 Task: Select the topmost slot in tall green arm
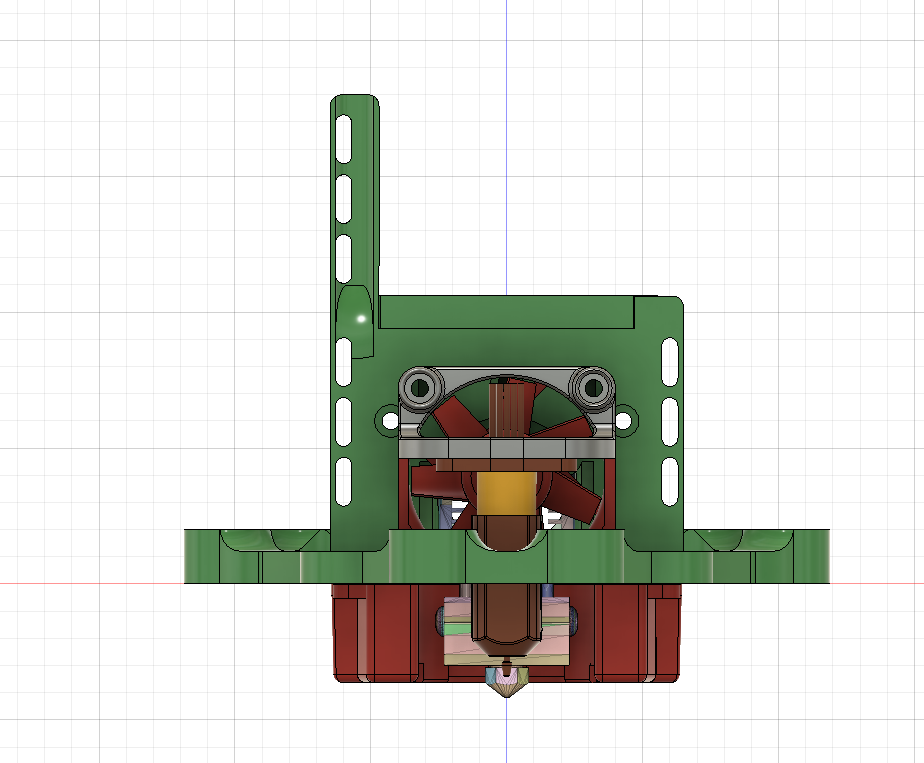point(344,138)
